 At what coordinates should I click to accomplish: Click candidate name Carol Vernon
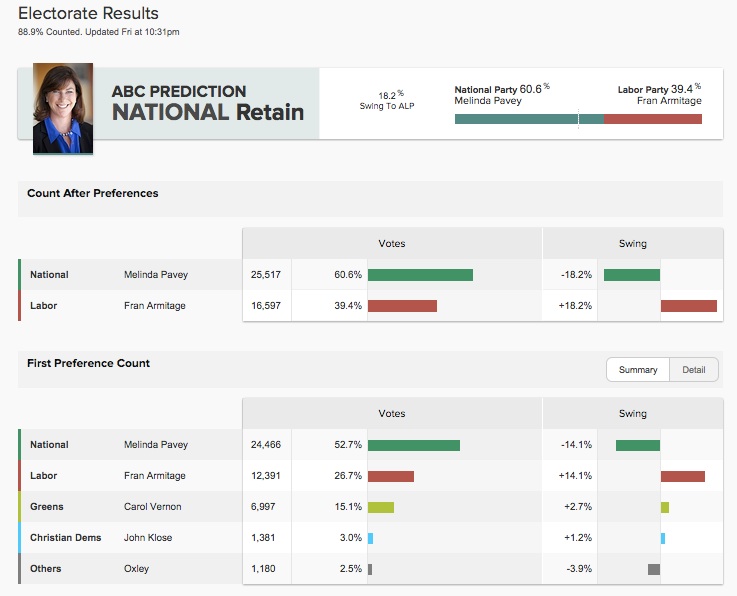tap(152, 507)
